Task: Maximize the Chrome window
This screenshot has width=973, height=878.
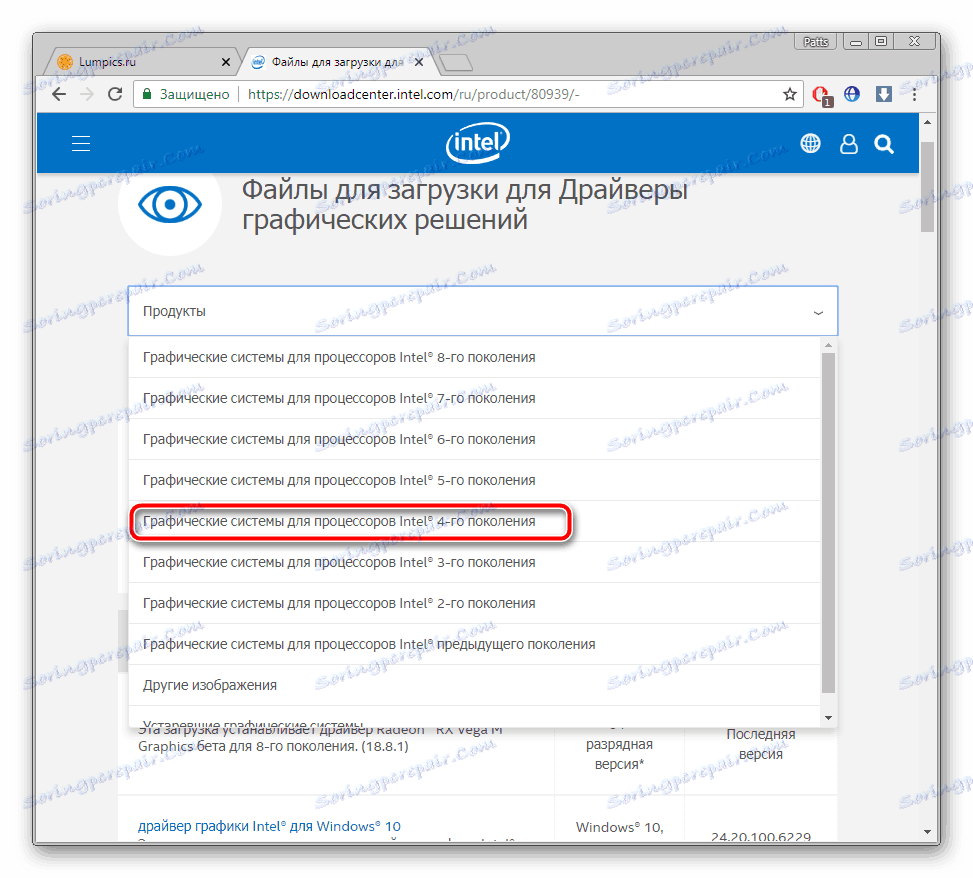Action: tap(881, 42)
